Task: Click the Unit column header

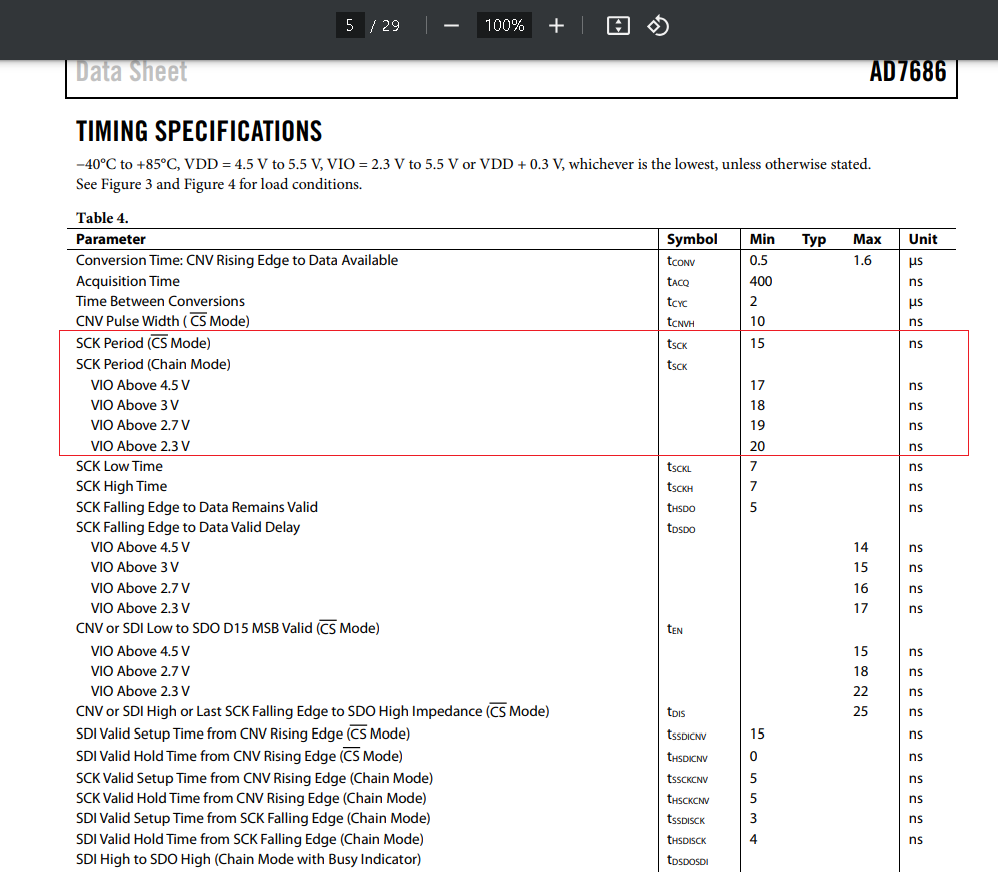Action: [923, 239]
